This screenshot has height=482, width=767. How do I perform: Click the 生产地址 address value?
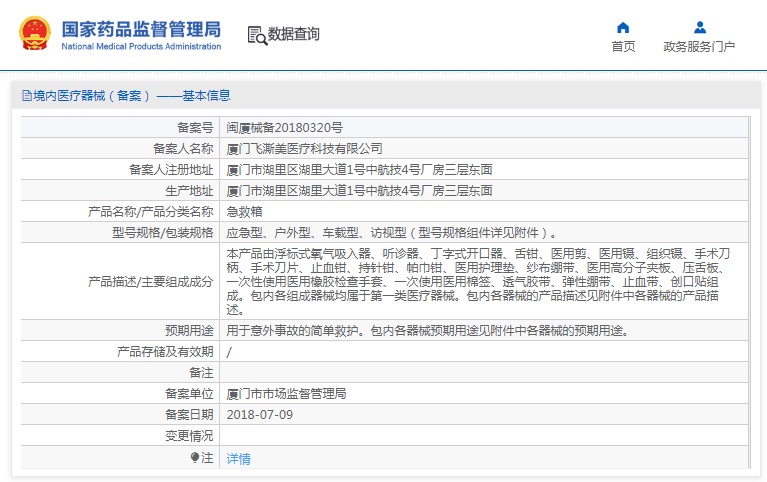point(359,191)
